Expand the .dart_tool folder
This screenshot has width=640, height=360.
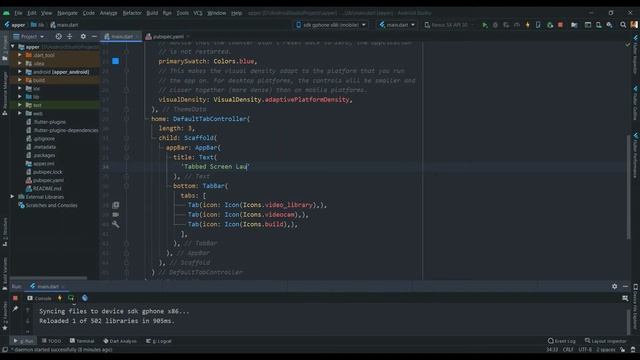point(20,55)
